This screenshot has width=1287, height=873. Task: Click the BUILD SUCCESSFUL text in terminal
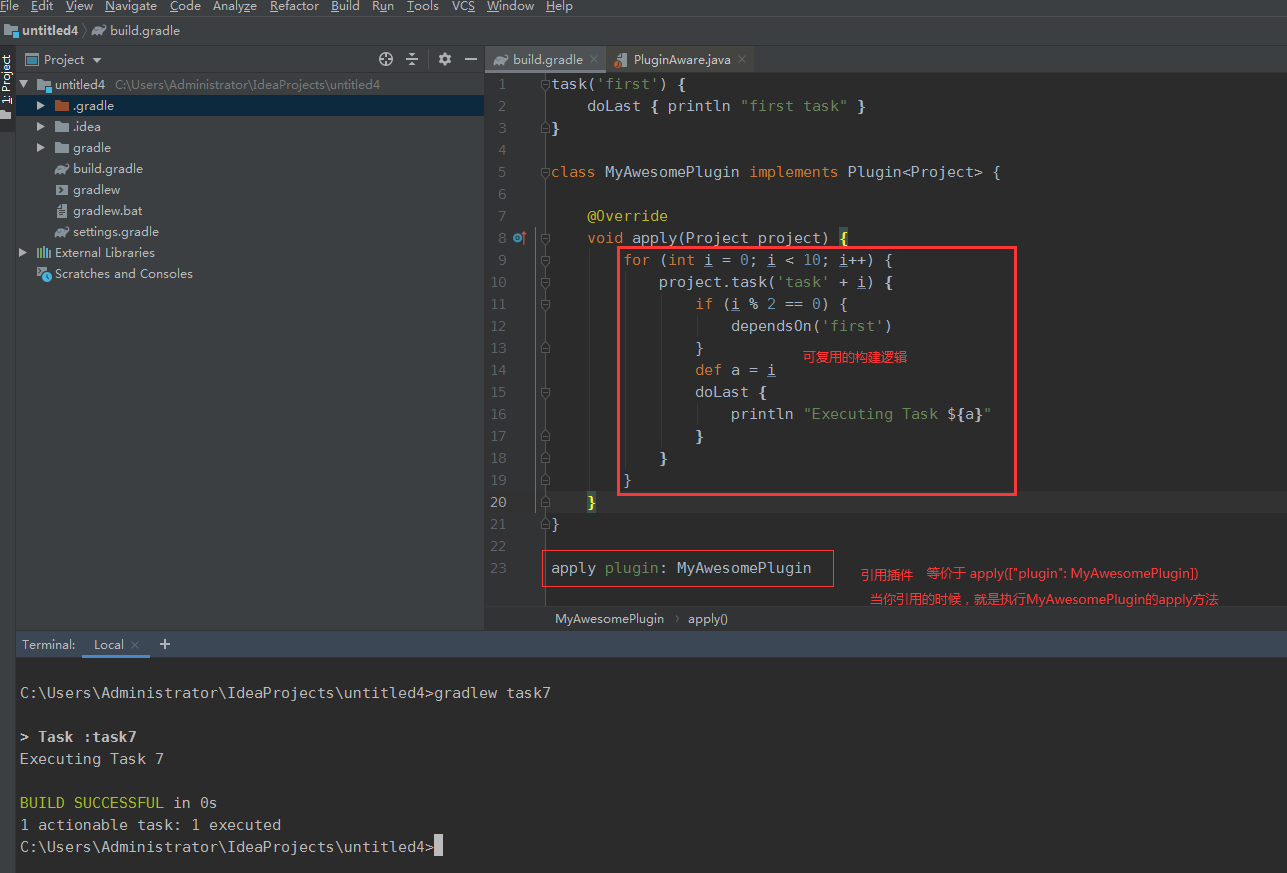(92, 803)
